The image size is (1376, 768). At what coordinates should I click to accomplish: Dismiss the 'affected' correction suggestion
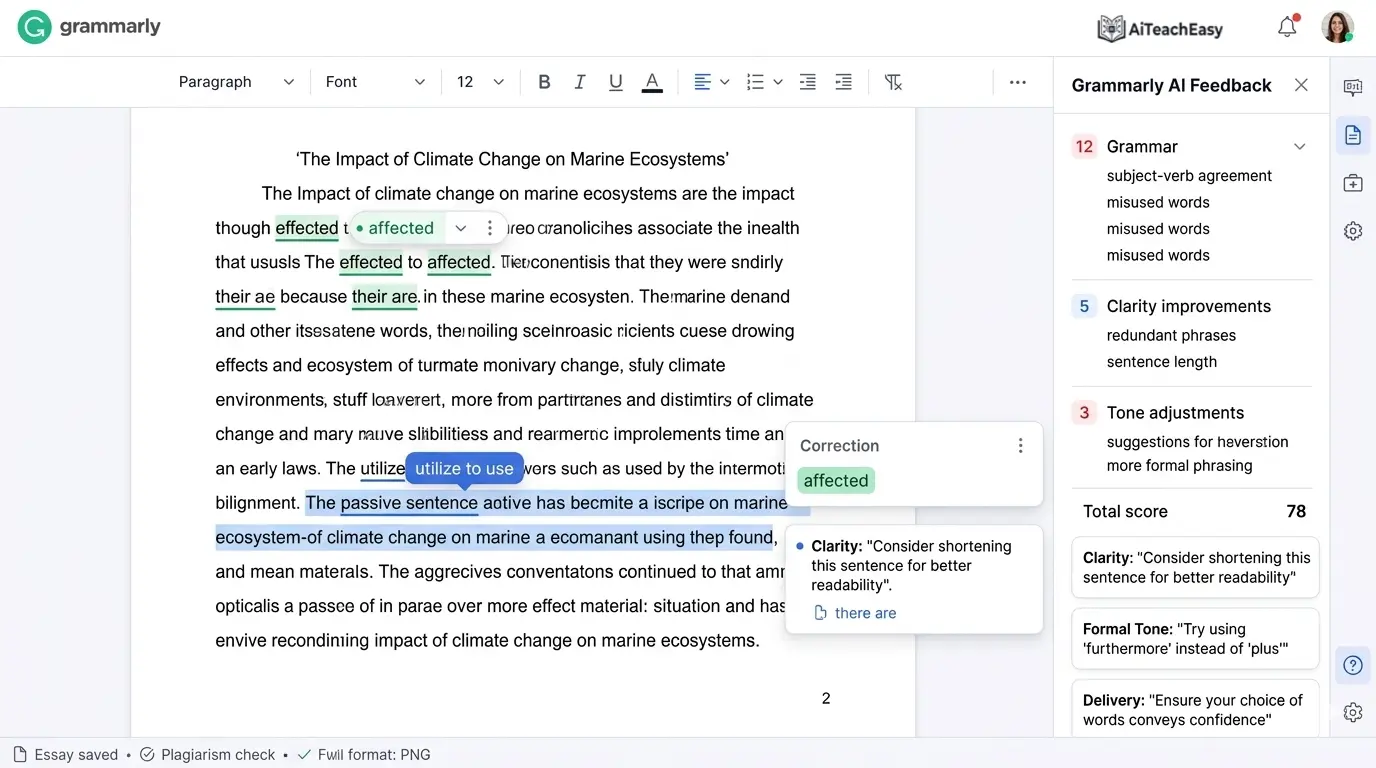click(x=489, y=227)
